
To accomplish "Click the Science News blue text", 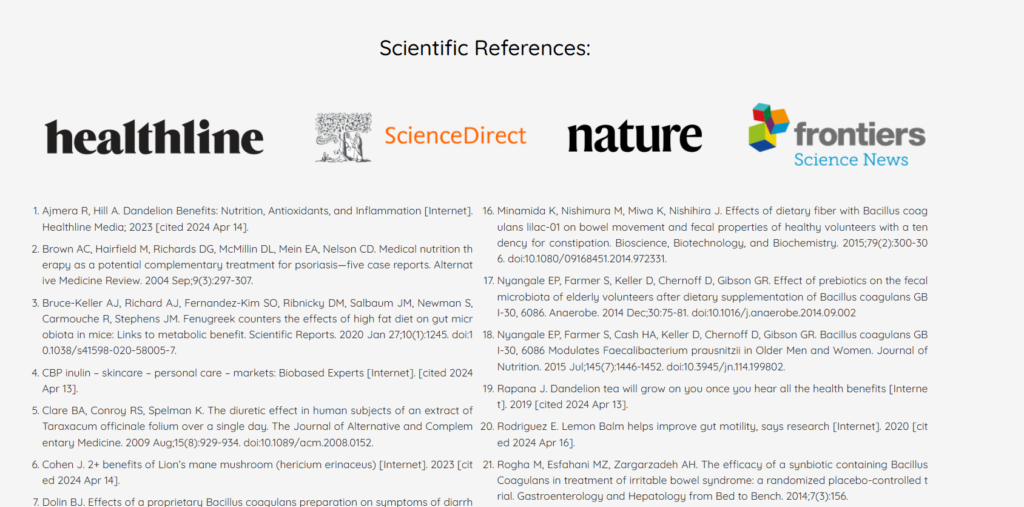I will 851,159.
